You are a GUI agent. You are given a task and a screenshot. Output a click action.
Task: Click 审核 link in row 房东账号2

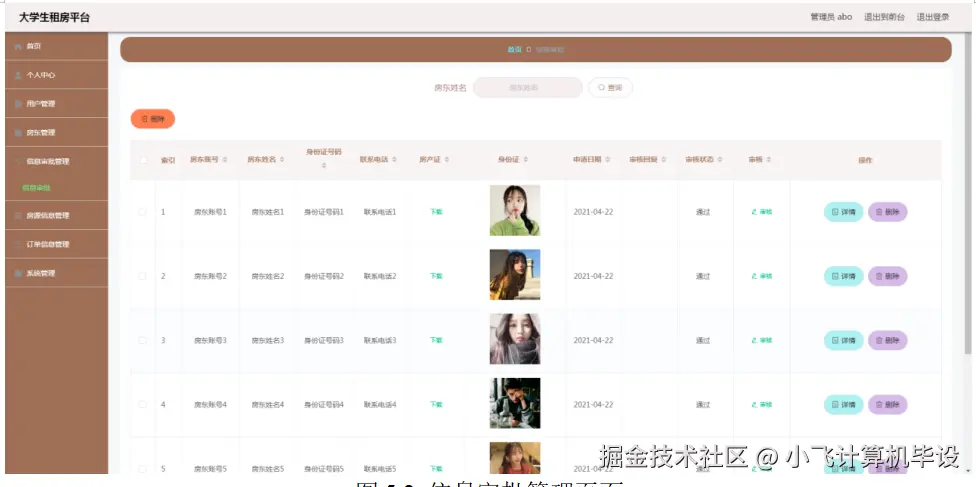[x=762, y=276]
